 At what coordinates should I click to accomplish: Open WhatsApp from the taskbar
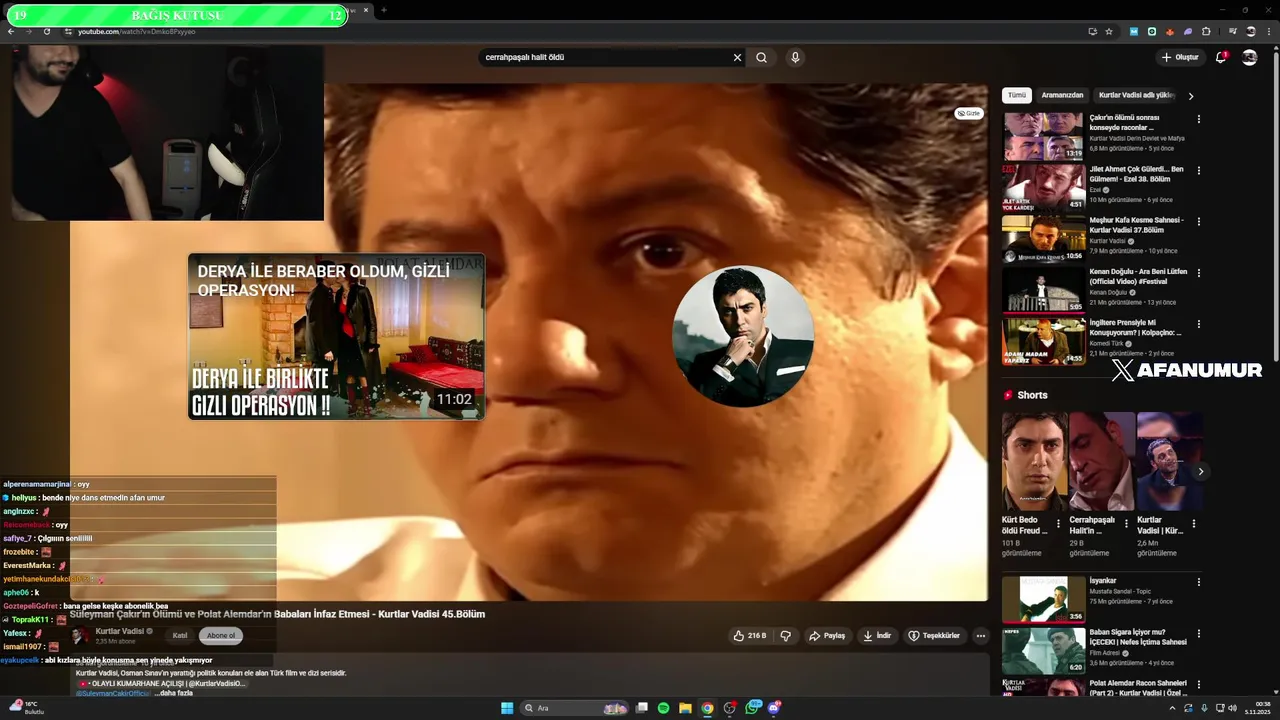pos(752,708)
